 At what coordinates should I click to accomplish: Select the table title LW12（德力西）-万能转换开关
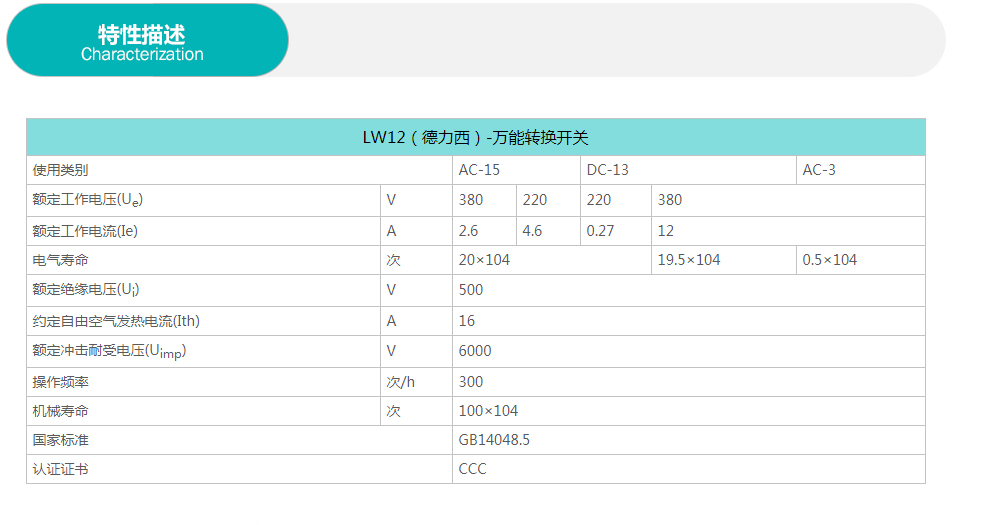pos(475,138)
